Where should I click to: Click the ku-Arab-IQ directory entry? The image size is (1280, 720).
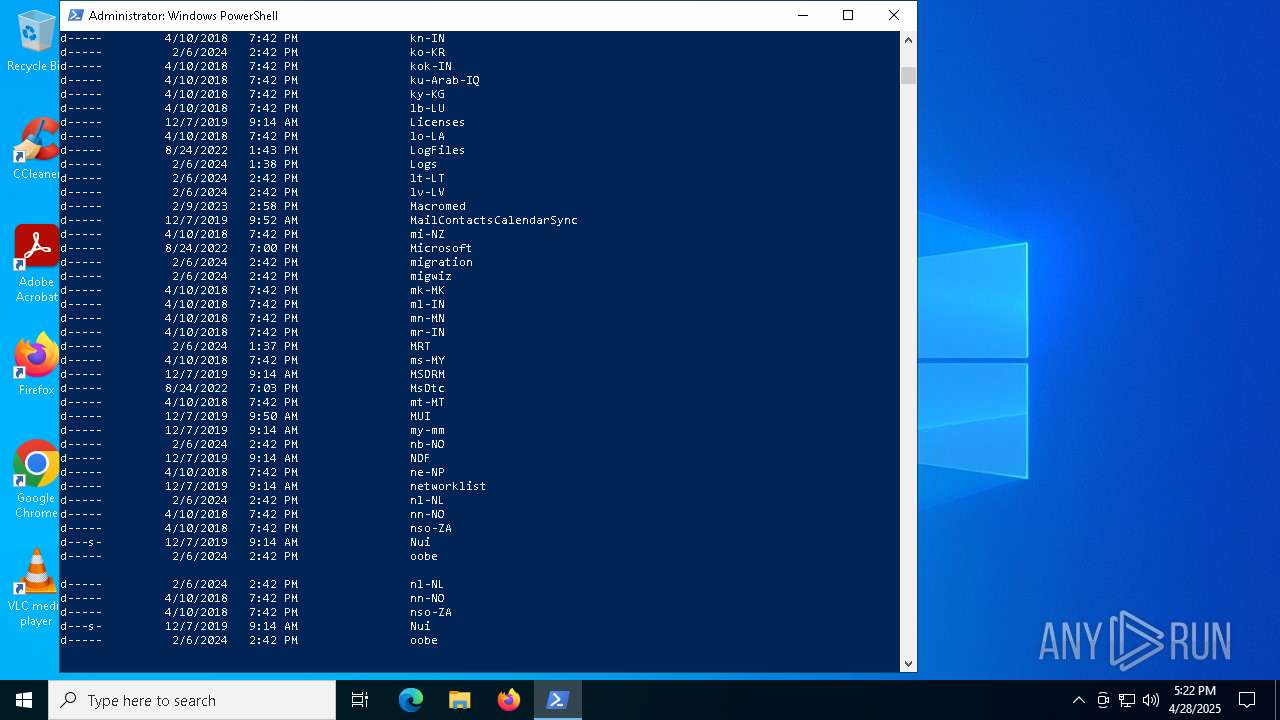click(x=444, y=80)
